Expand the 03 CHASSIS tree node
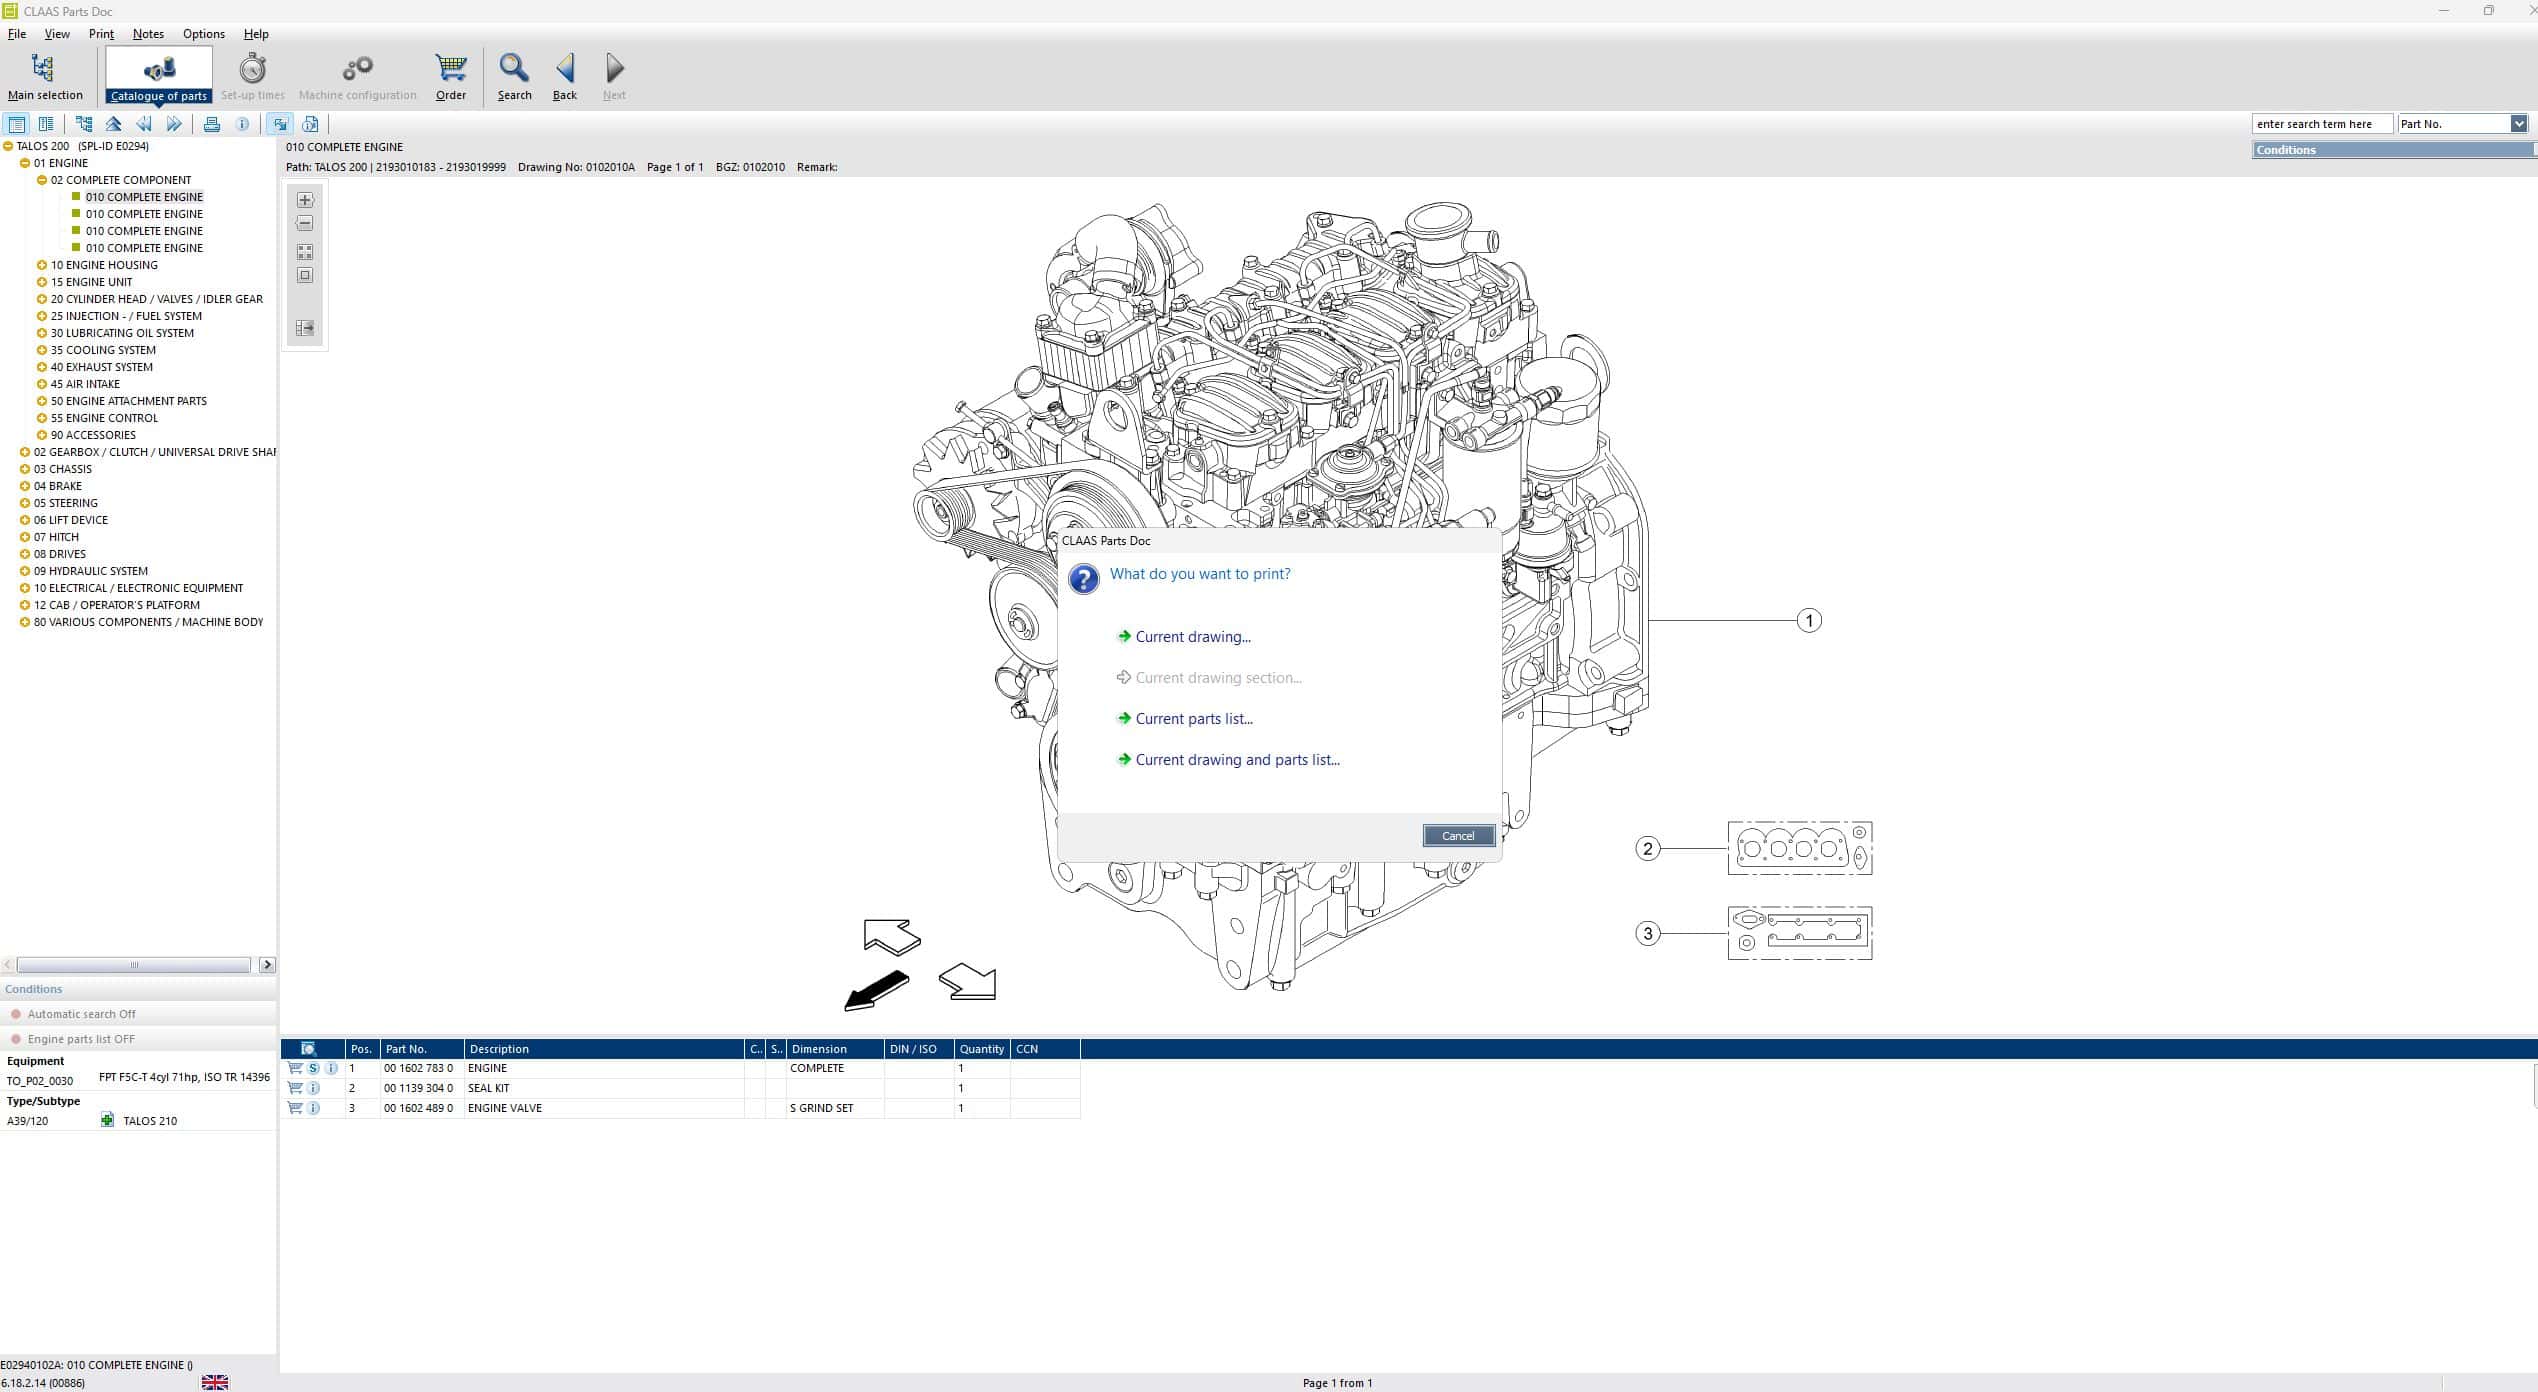This screenshot has height=1392, width=2538. 25,469
